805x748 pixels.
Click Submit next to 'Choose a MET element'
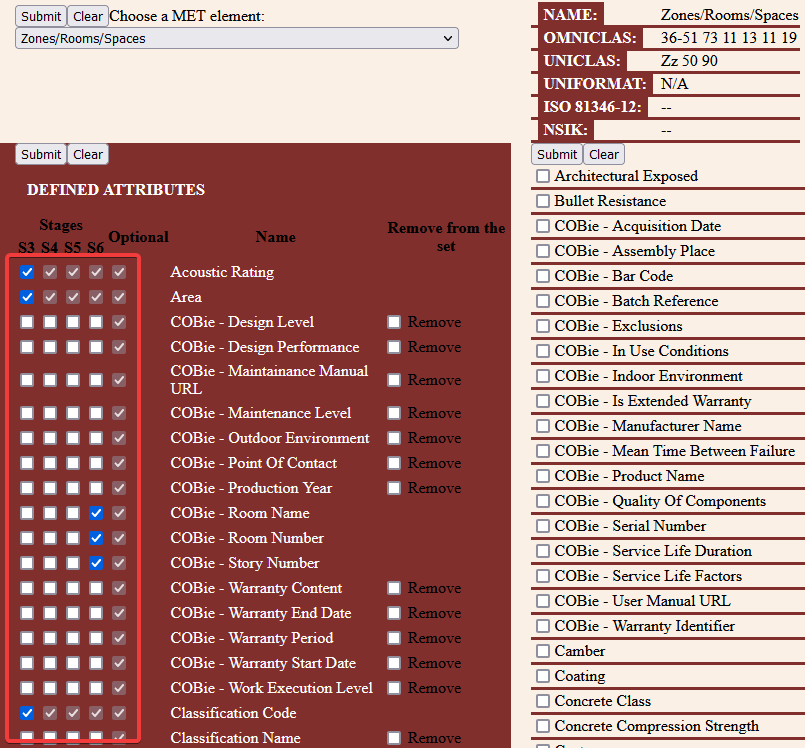[x=41, y=16]
